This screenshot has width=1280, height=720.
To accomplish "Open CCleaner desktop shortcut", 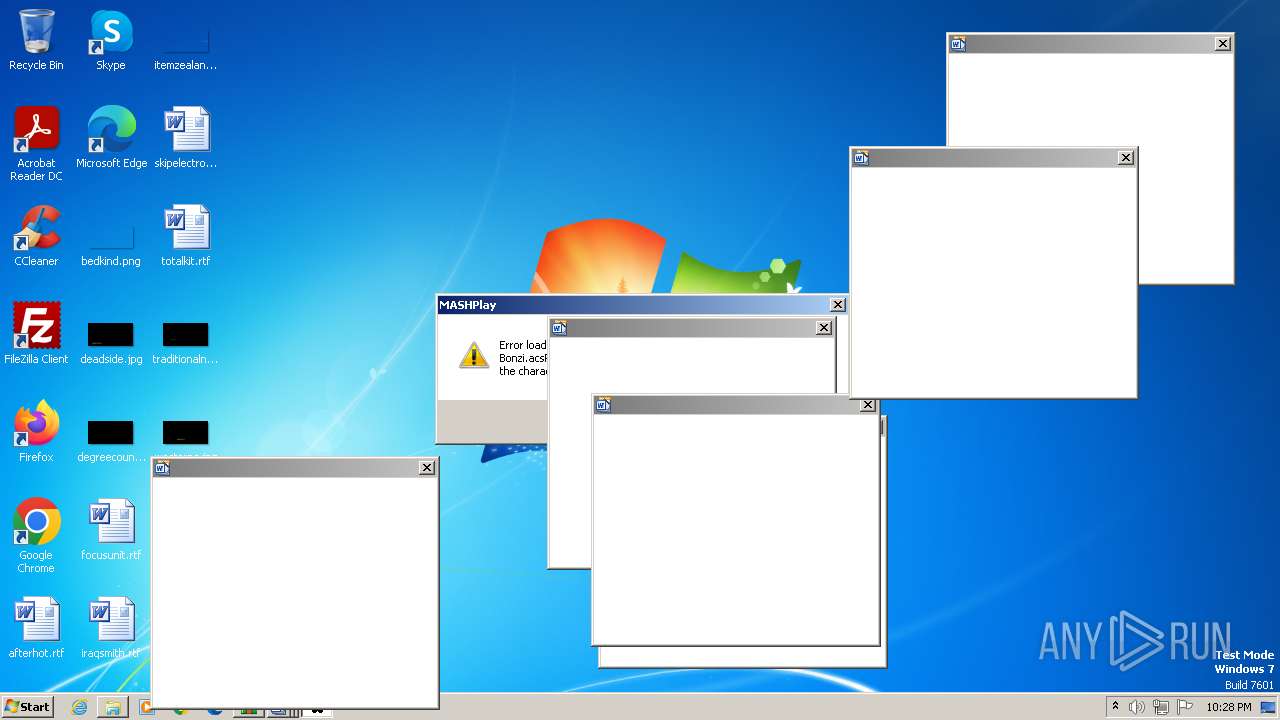I will click(36, 236).
